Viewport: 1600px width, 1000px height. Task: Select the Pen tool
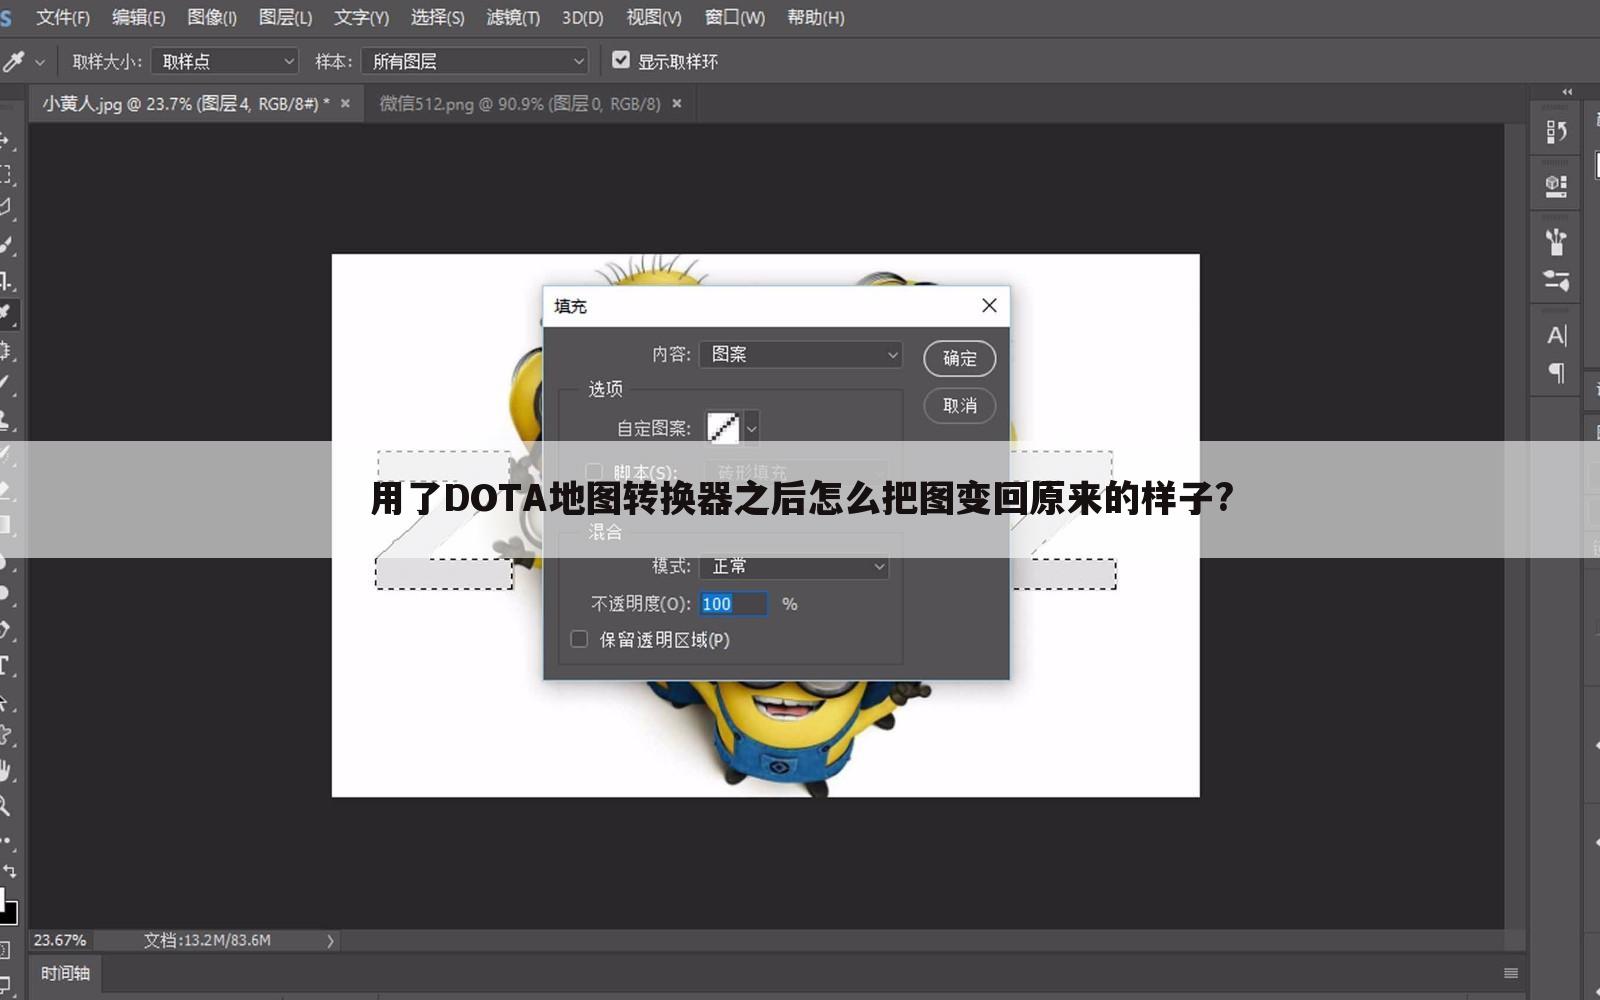(5, 630)
